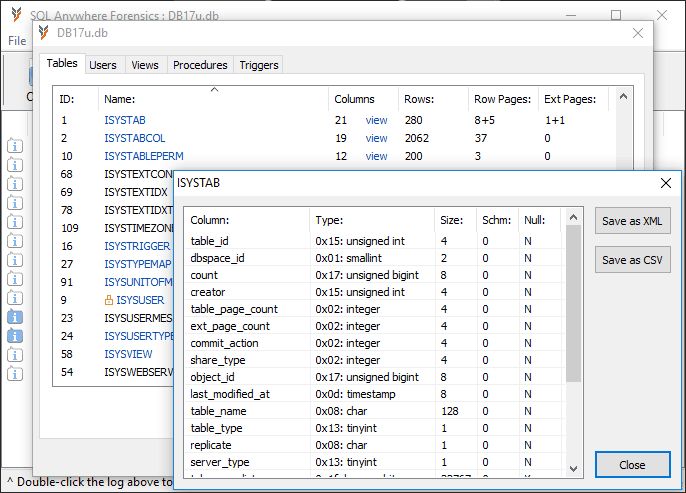Switch to the Users tab

tap(103, 65)
